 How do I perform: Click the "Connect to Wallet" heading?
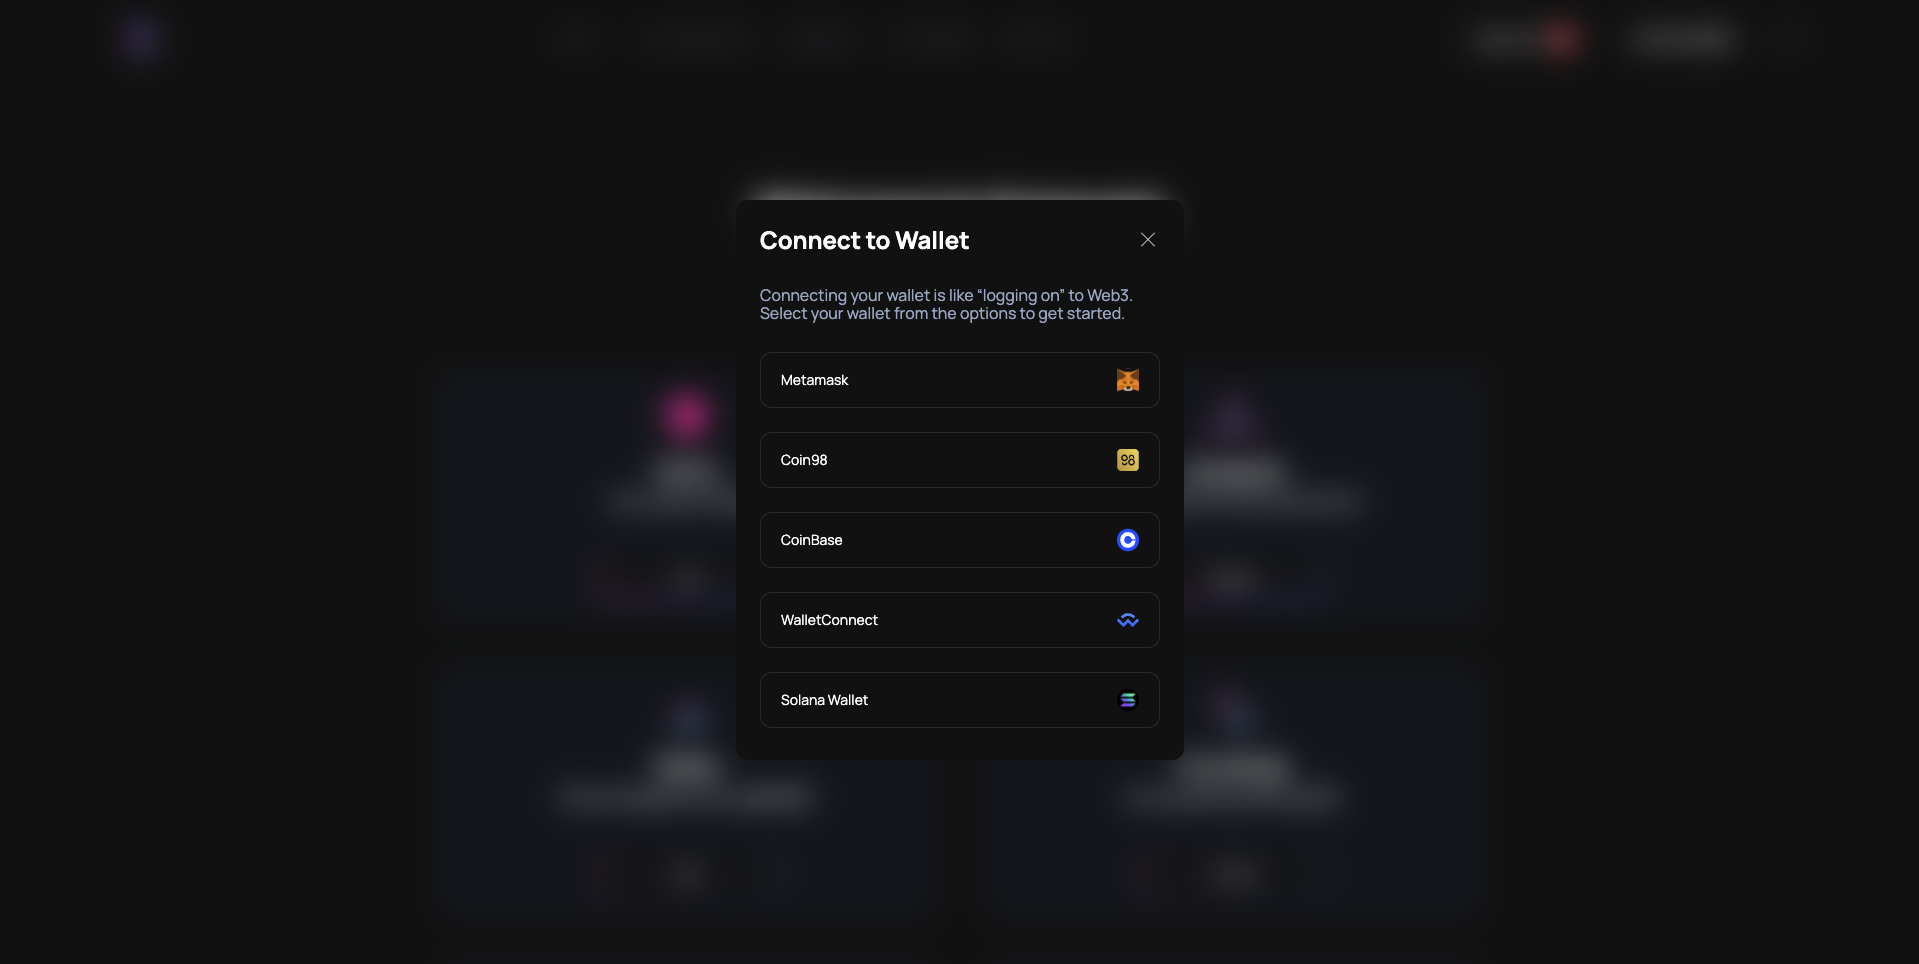click(864, 241)
